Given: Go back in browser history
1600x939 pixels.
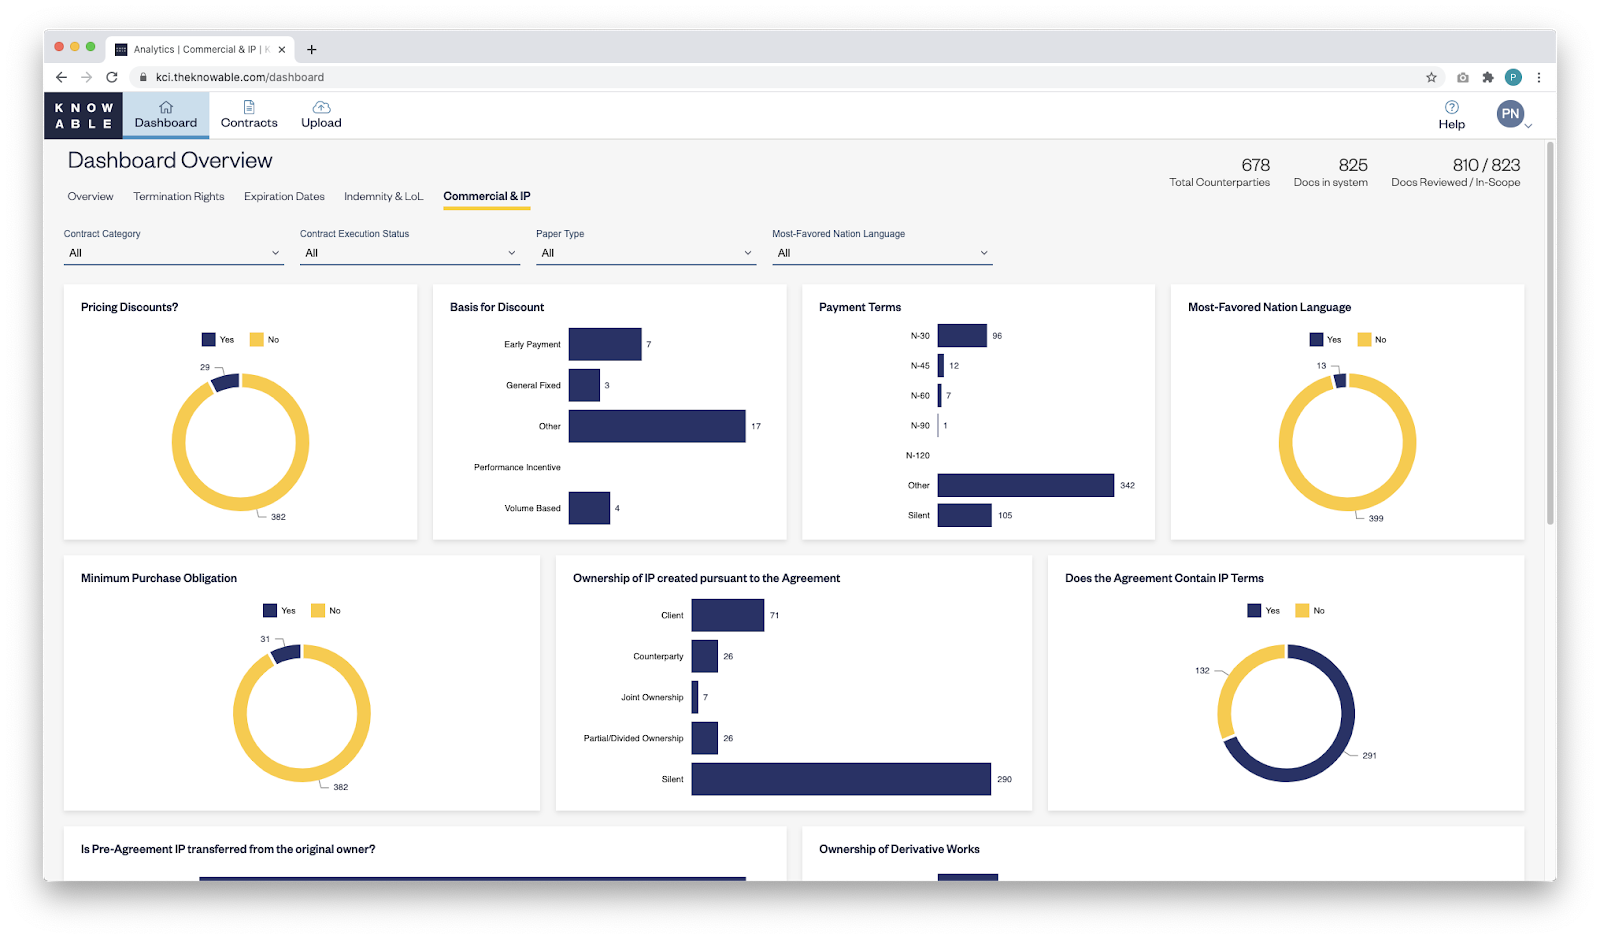Looking at the screenshot, I should pos(62,77).
